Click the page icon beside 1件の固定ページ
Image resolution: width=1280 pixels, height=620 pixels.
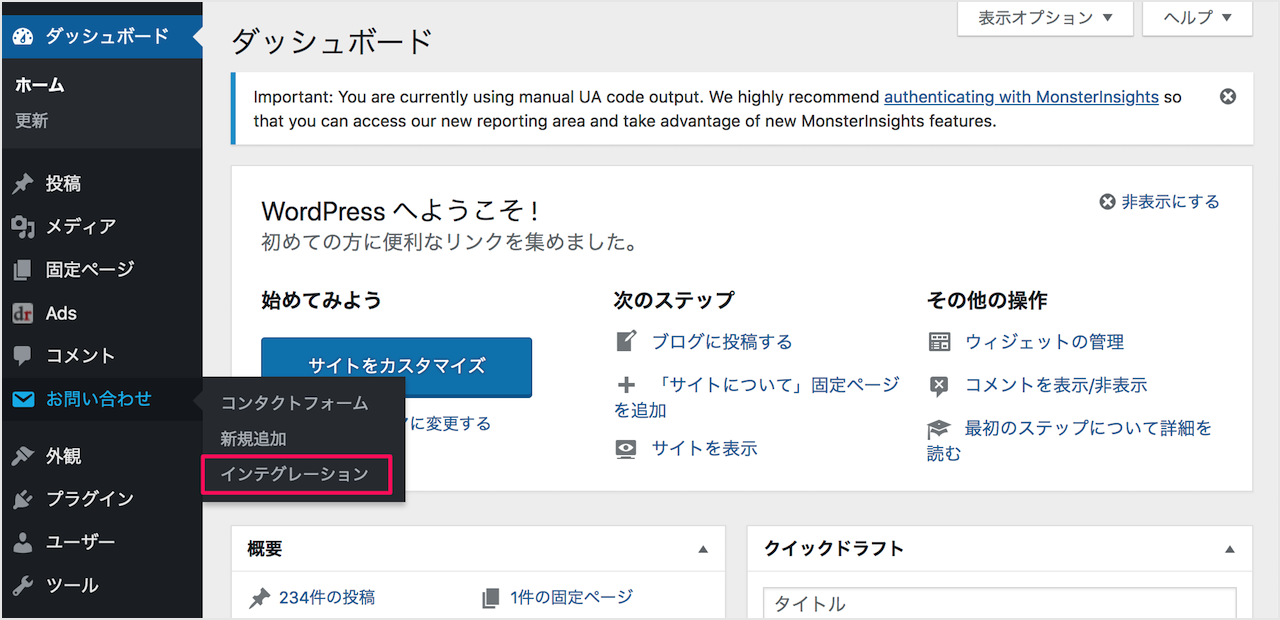tap(490, 598)
